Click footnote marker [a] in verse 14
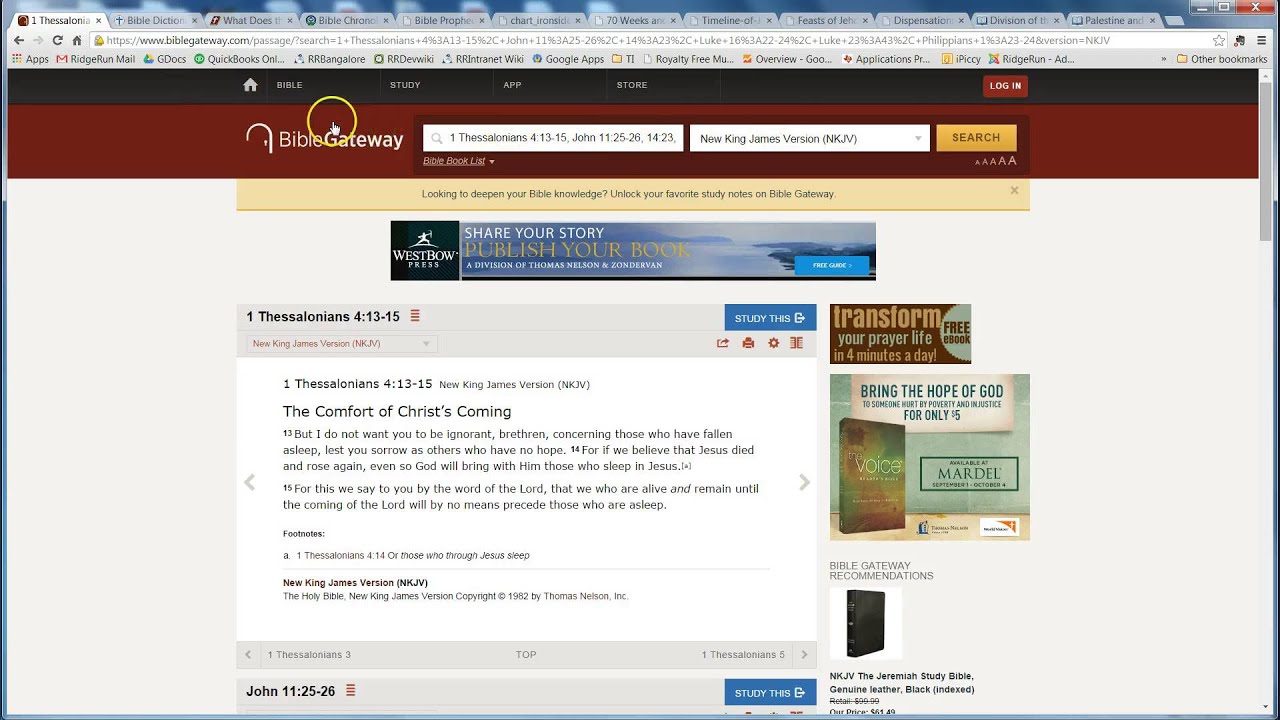 tap(686, 466)
